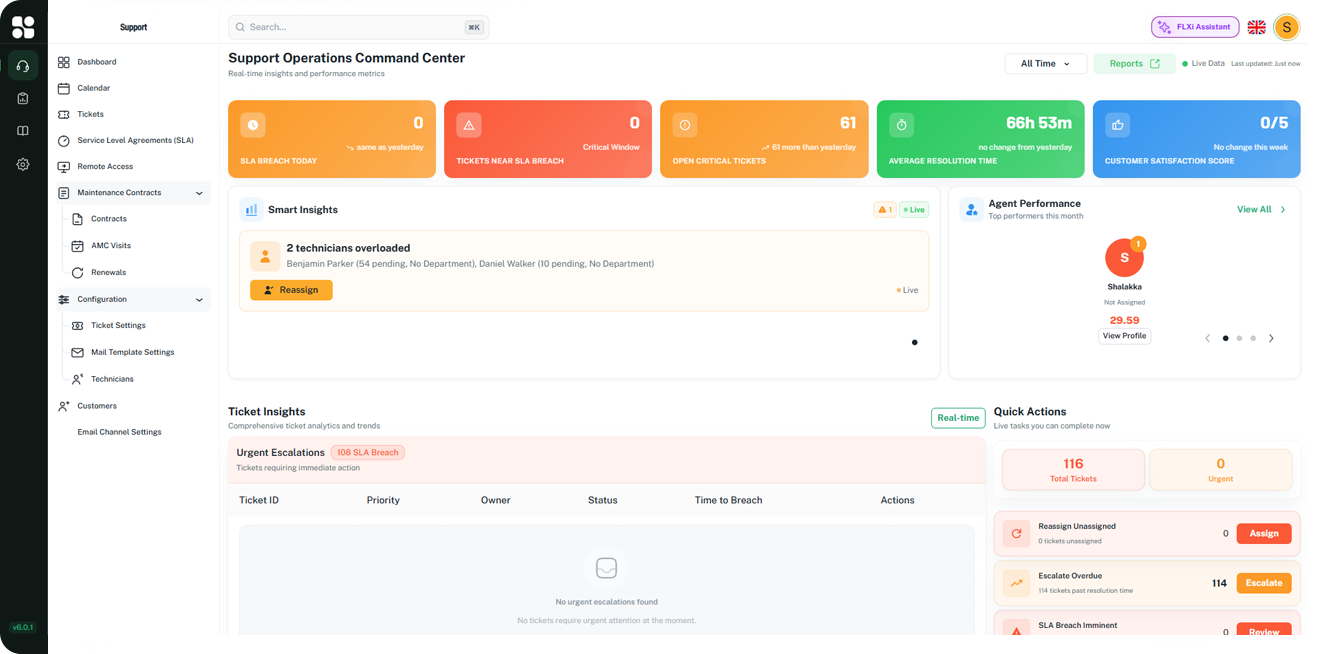Click the clipboard icon in the left rail
Viewport: 1319px width, 654px height.
tap(23, 98)
